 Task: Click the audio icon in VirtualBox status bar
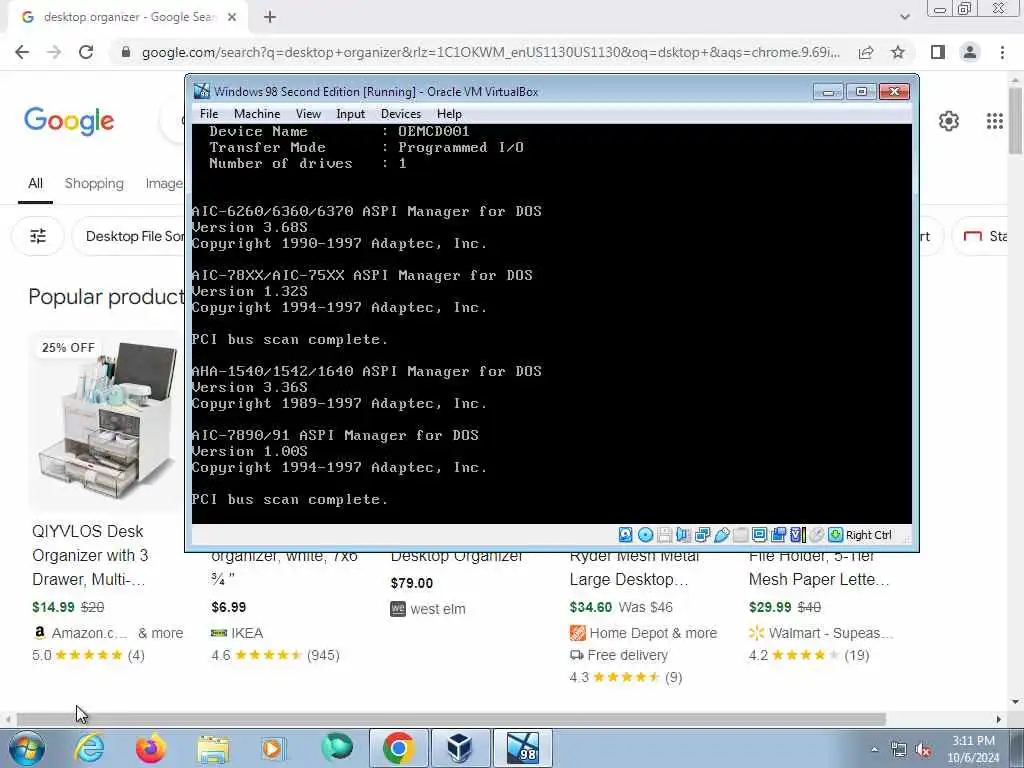(683, 535)
